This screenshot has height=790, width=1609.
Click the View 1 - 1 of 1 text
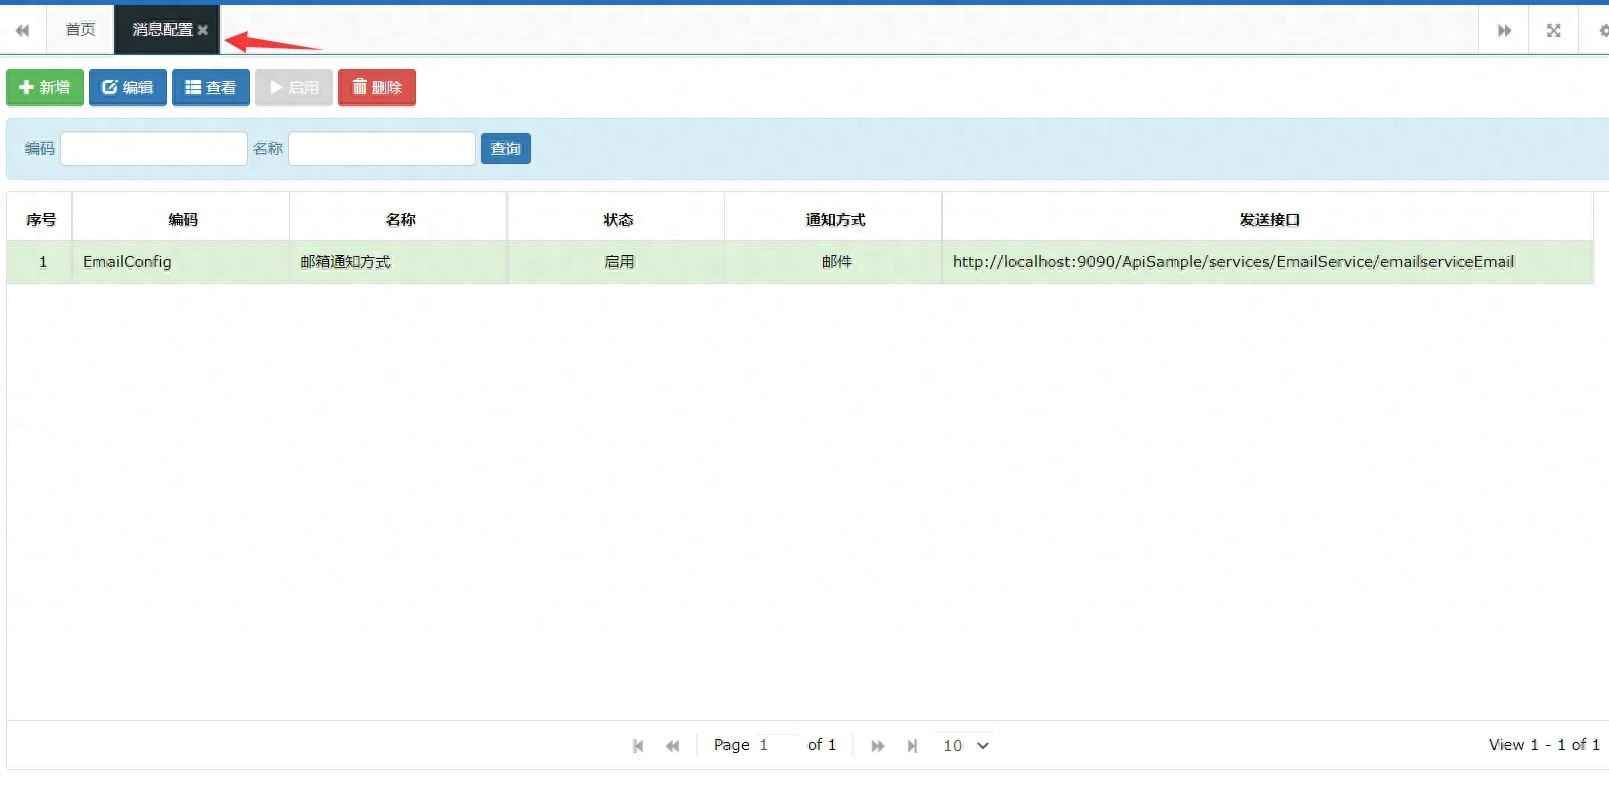[x=1544, y=745]
